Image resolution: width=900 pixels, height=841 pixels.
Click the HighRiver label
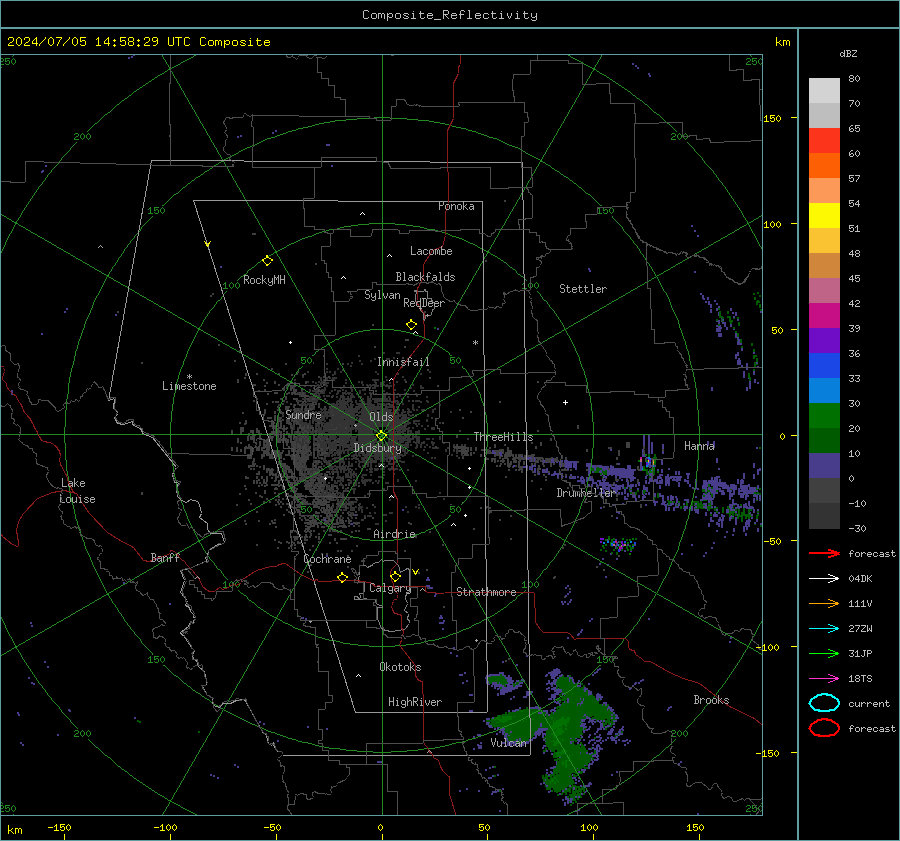click(415, 702)
